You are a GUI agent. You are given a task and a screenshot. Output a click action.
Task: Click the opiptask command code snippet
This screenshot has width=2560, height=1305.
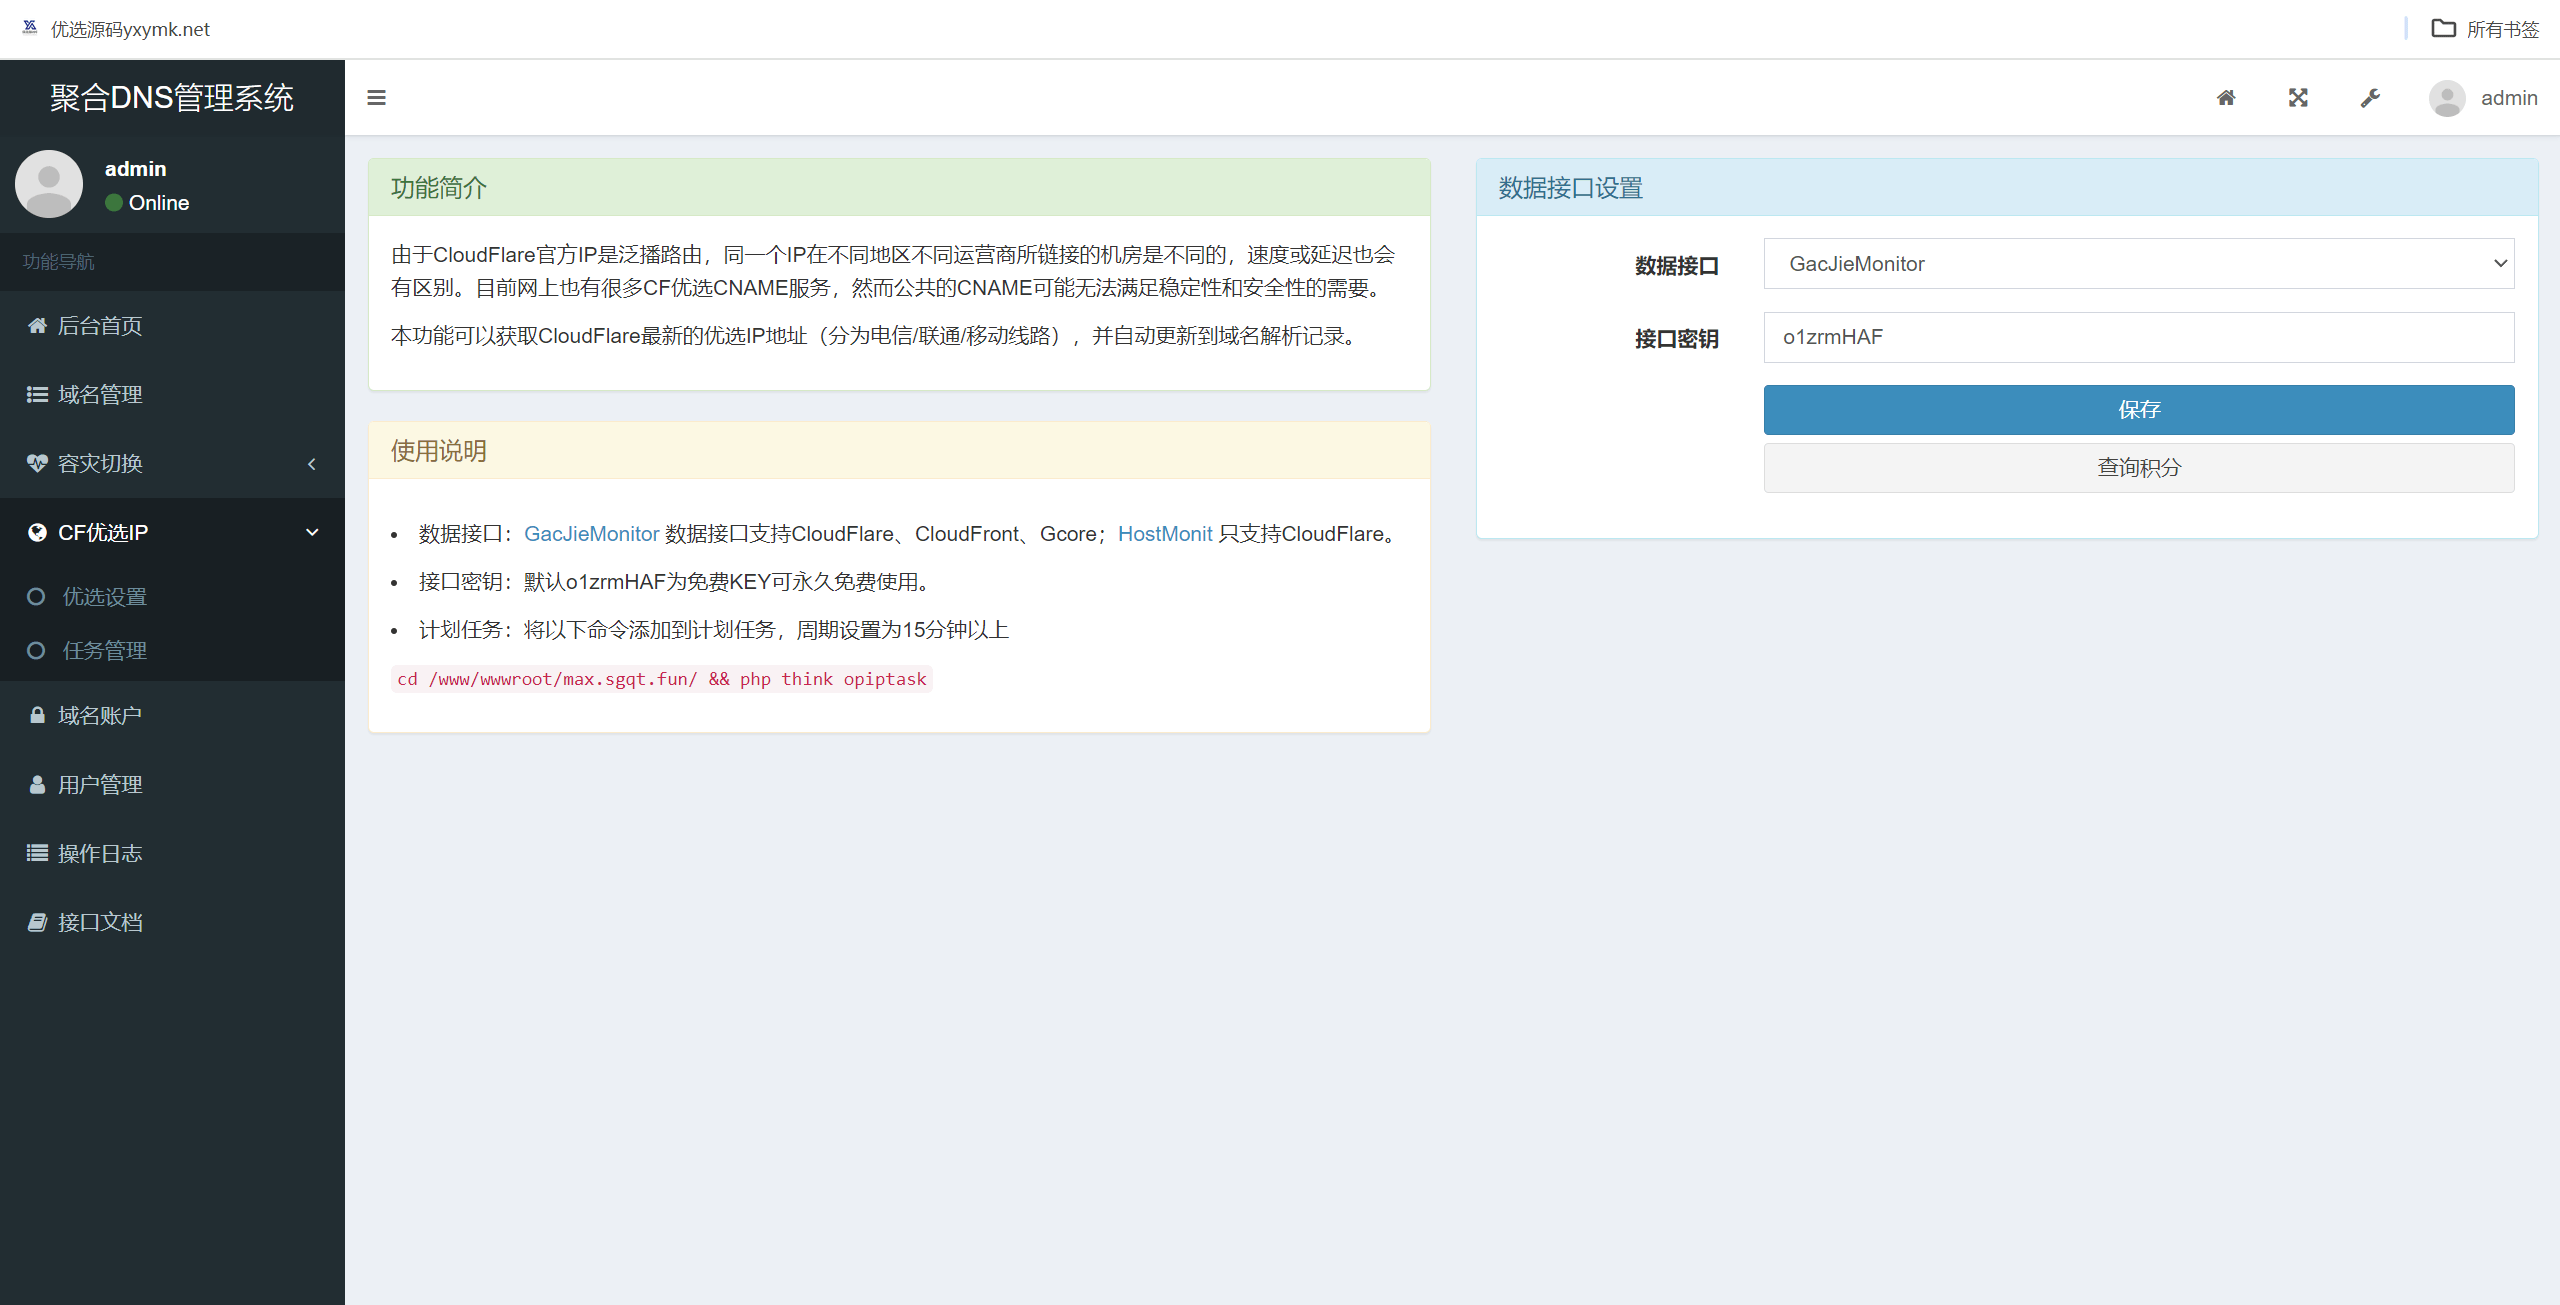661,679
